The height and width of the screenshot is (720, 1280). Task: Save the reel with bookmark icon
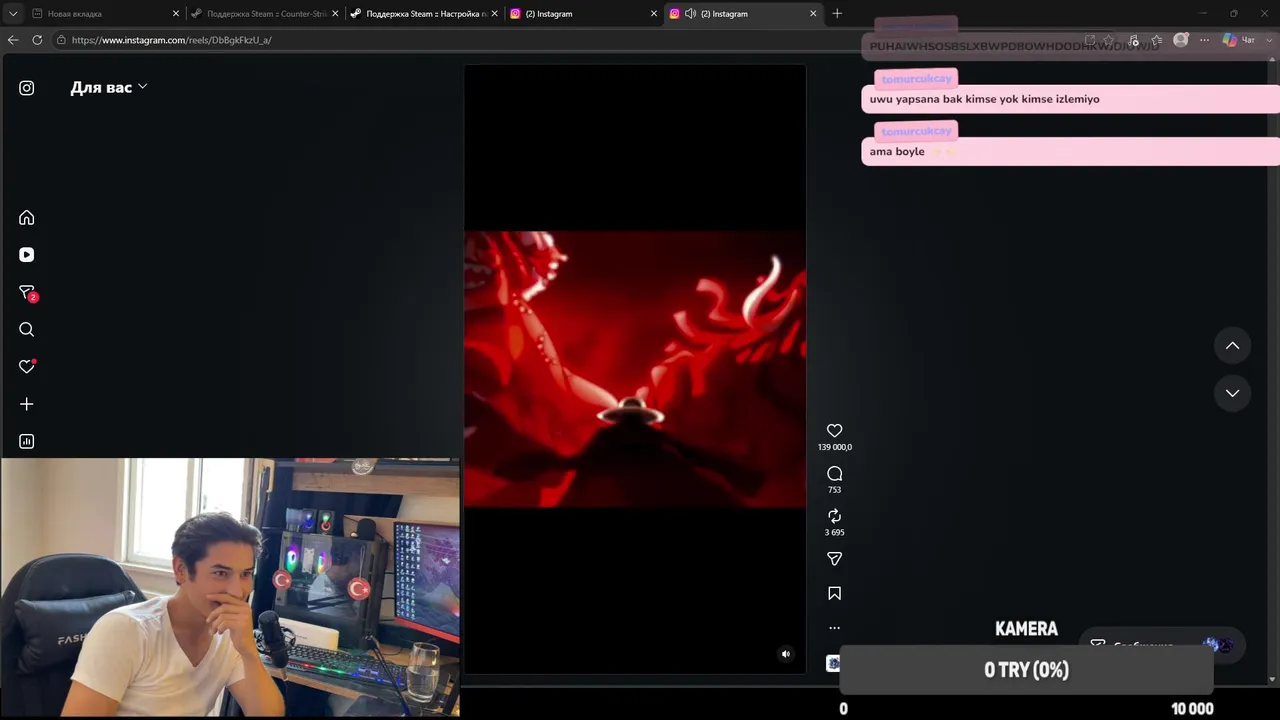[835, 593]
